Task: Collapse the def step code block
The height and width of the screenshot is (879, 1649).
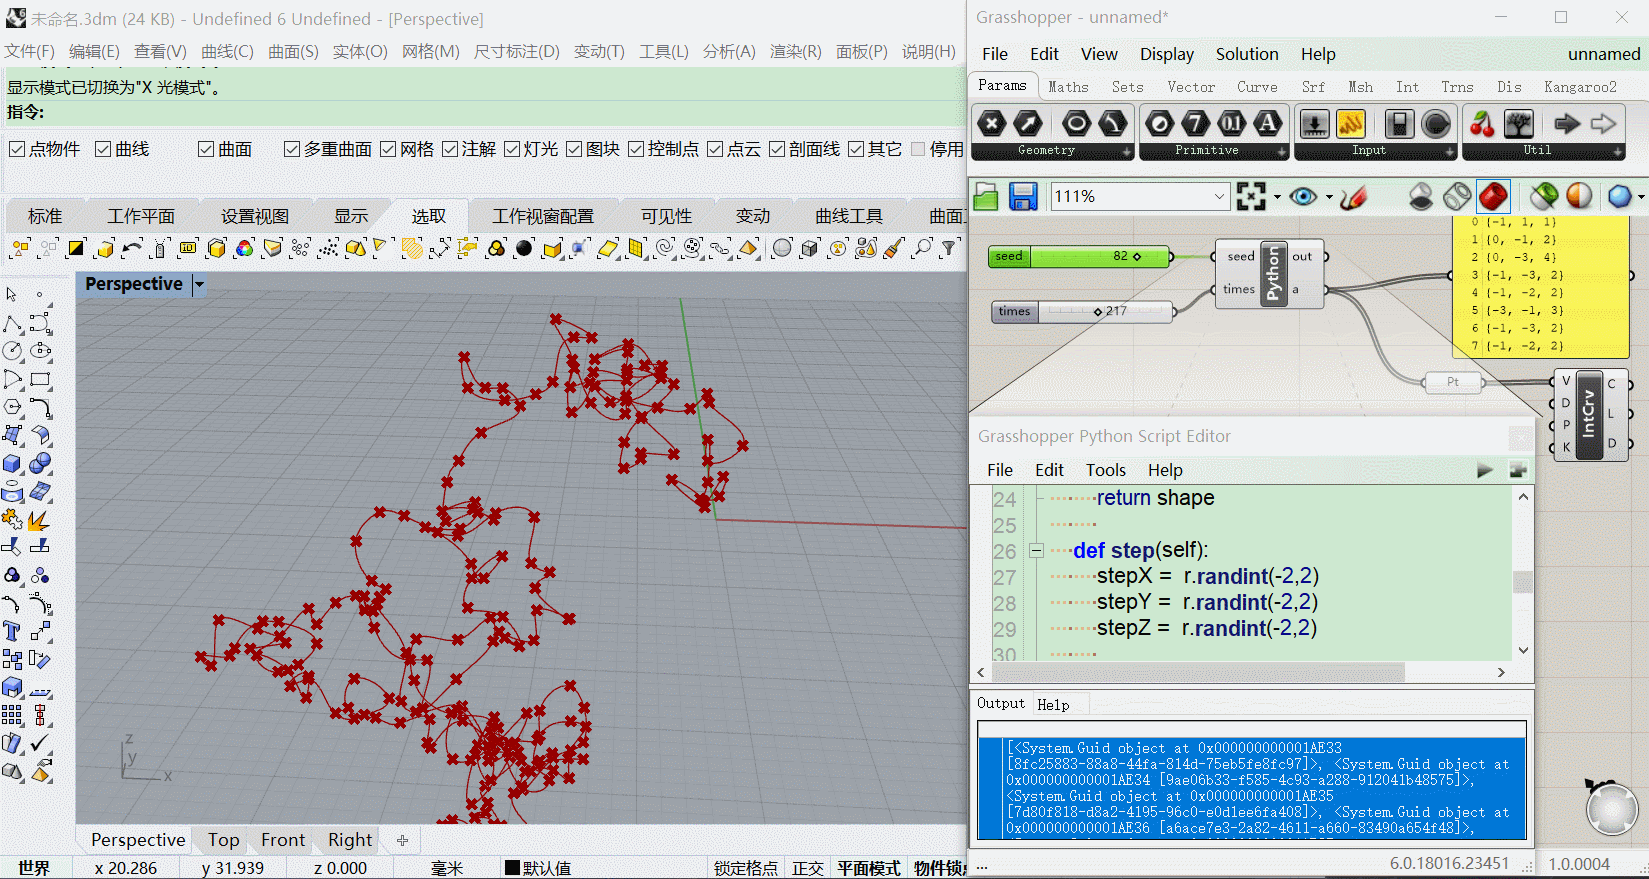Action: point(1037,551)
